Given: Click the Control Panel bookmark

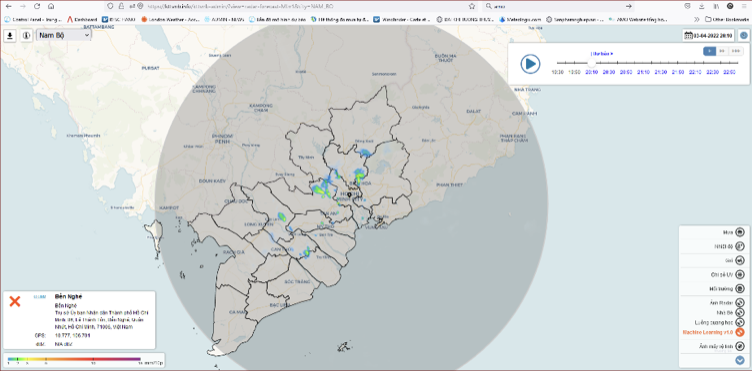Looking at the screenshot, I should click(x=33, y=20).
